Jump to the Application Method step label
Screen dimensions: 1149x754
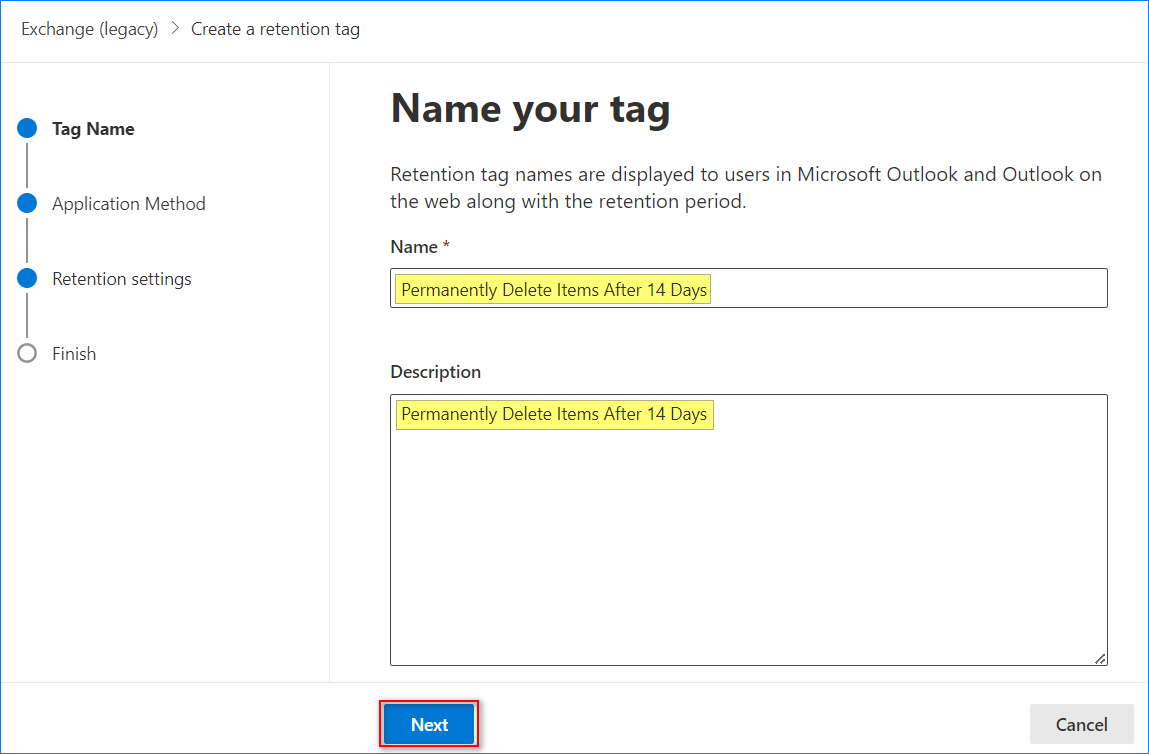[128, 204]
